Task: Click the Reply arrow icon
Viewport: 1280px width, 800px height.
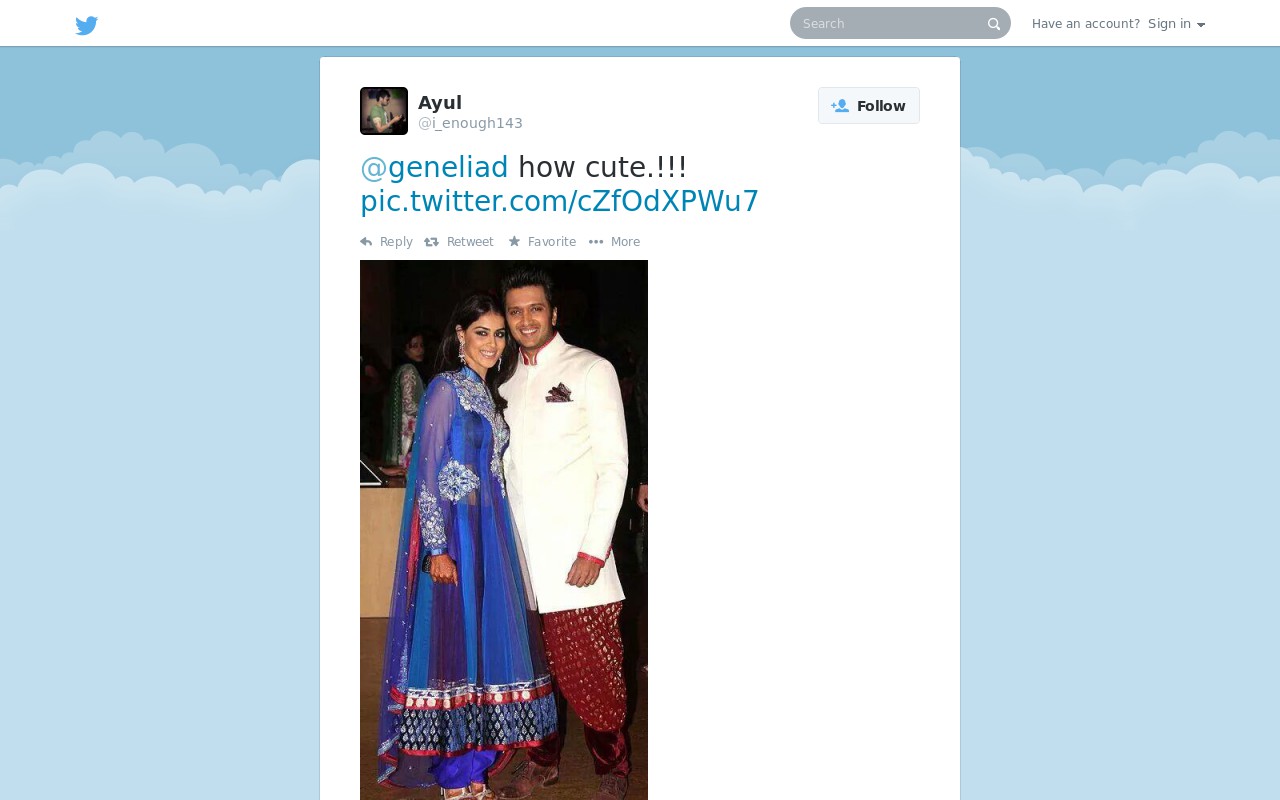Action: (366, 242)
